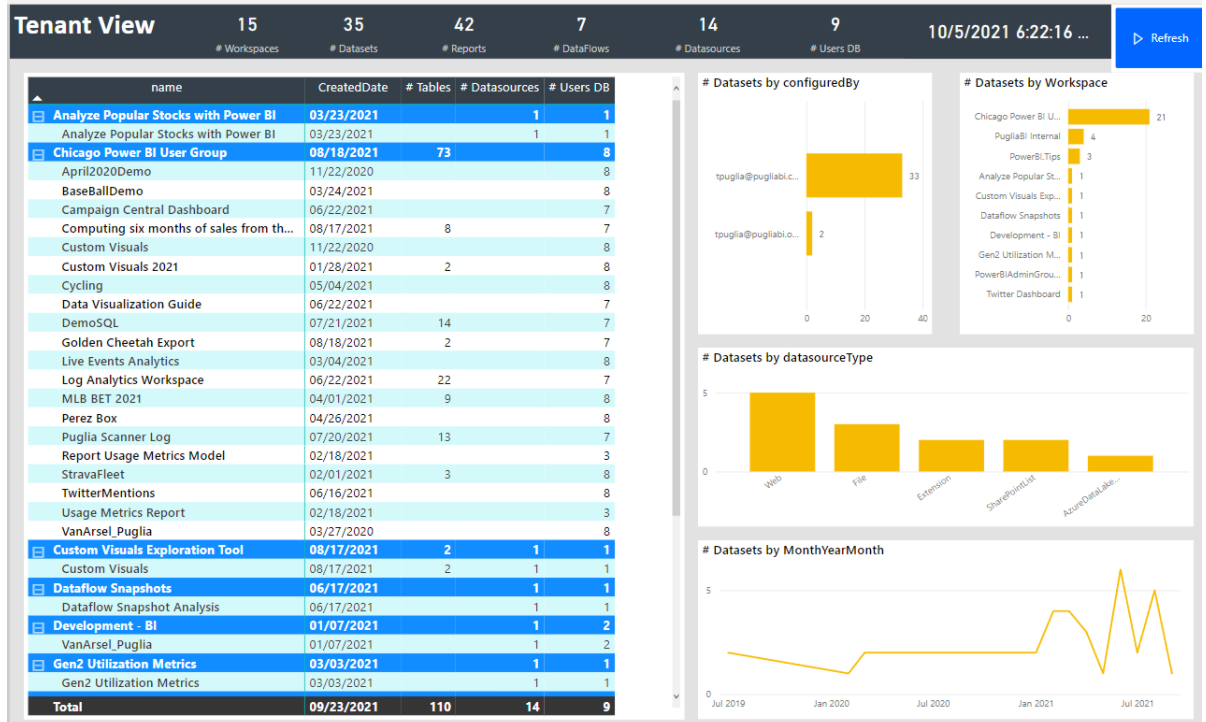Select Log Analytics Workspace row
The height and width of the screenshot is (722, 1206).
pyautogui.click(x=321, y=380)
